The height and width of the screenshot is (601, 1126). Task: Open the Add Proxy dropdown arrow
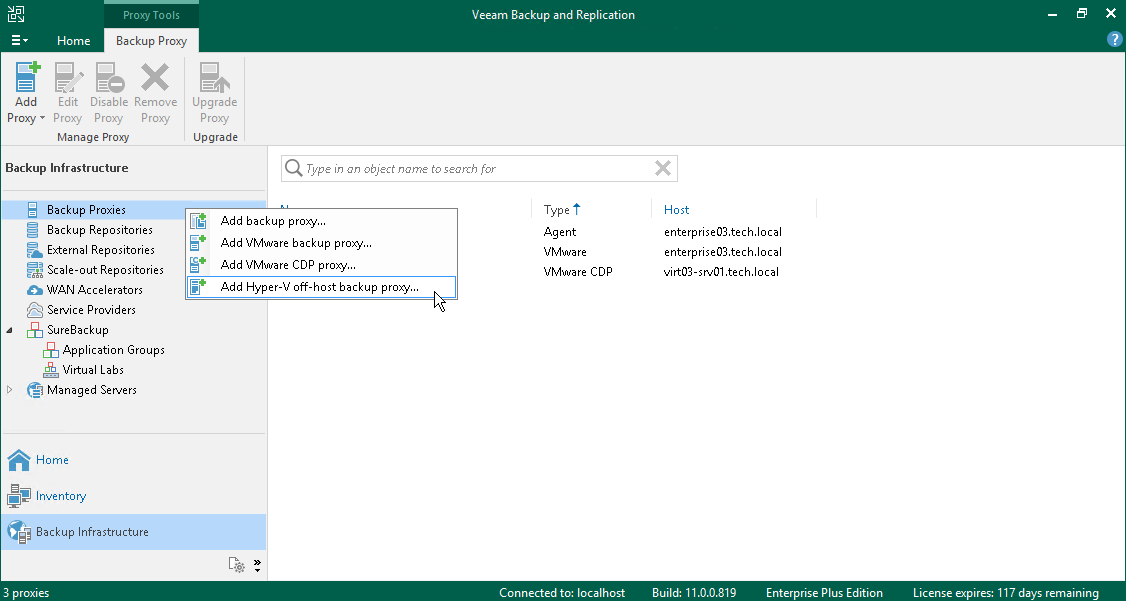42,118
